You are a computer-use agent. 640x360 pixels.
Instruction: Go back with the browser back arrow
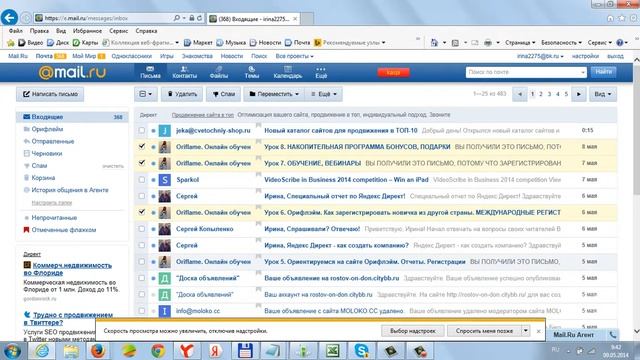click(9, 18)
